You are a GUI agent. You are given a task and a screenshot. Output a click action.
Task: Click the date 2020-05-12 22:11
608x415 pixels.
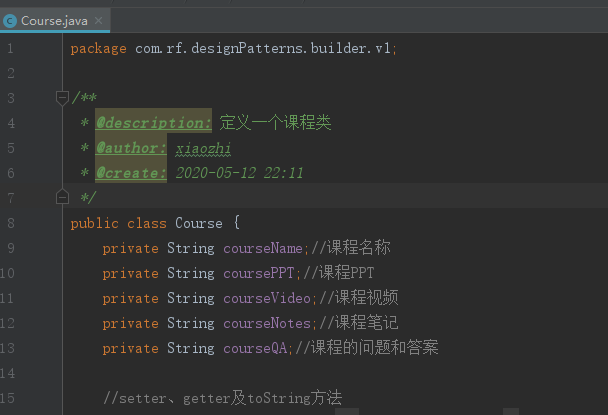click(239, 173)
